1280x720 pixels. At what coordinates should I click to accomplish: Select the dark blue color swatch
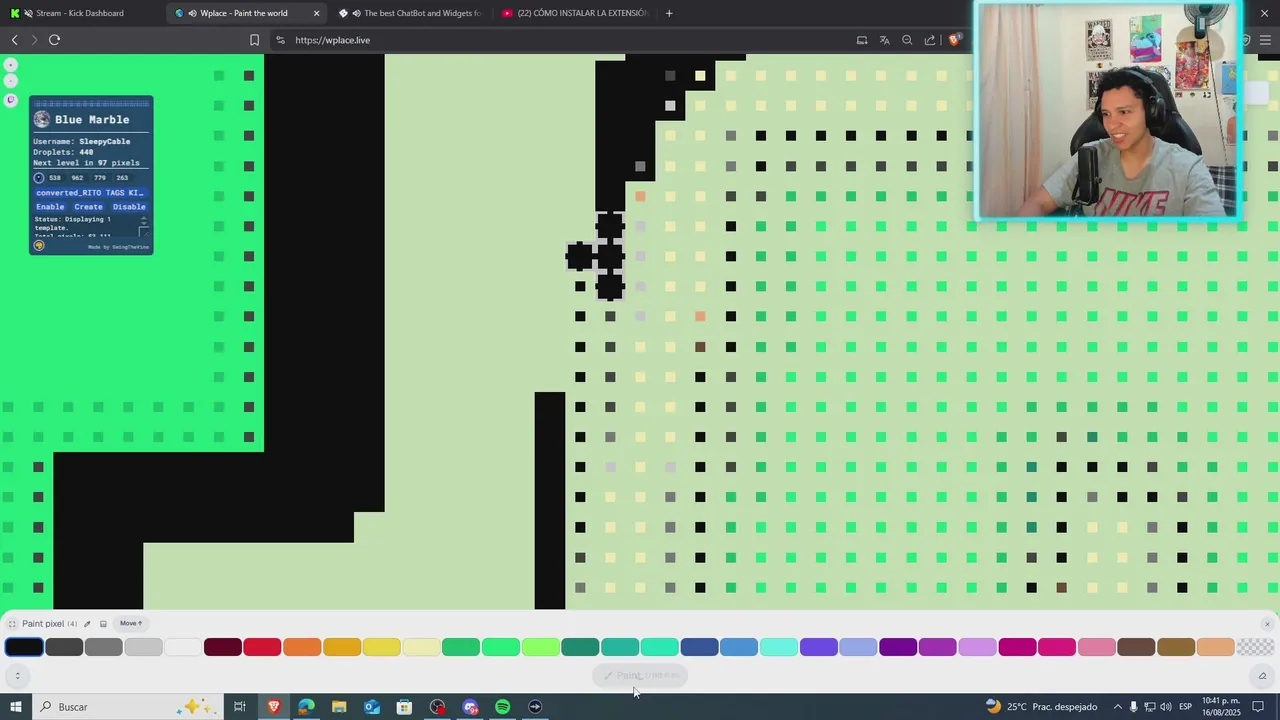click(699, 648)
